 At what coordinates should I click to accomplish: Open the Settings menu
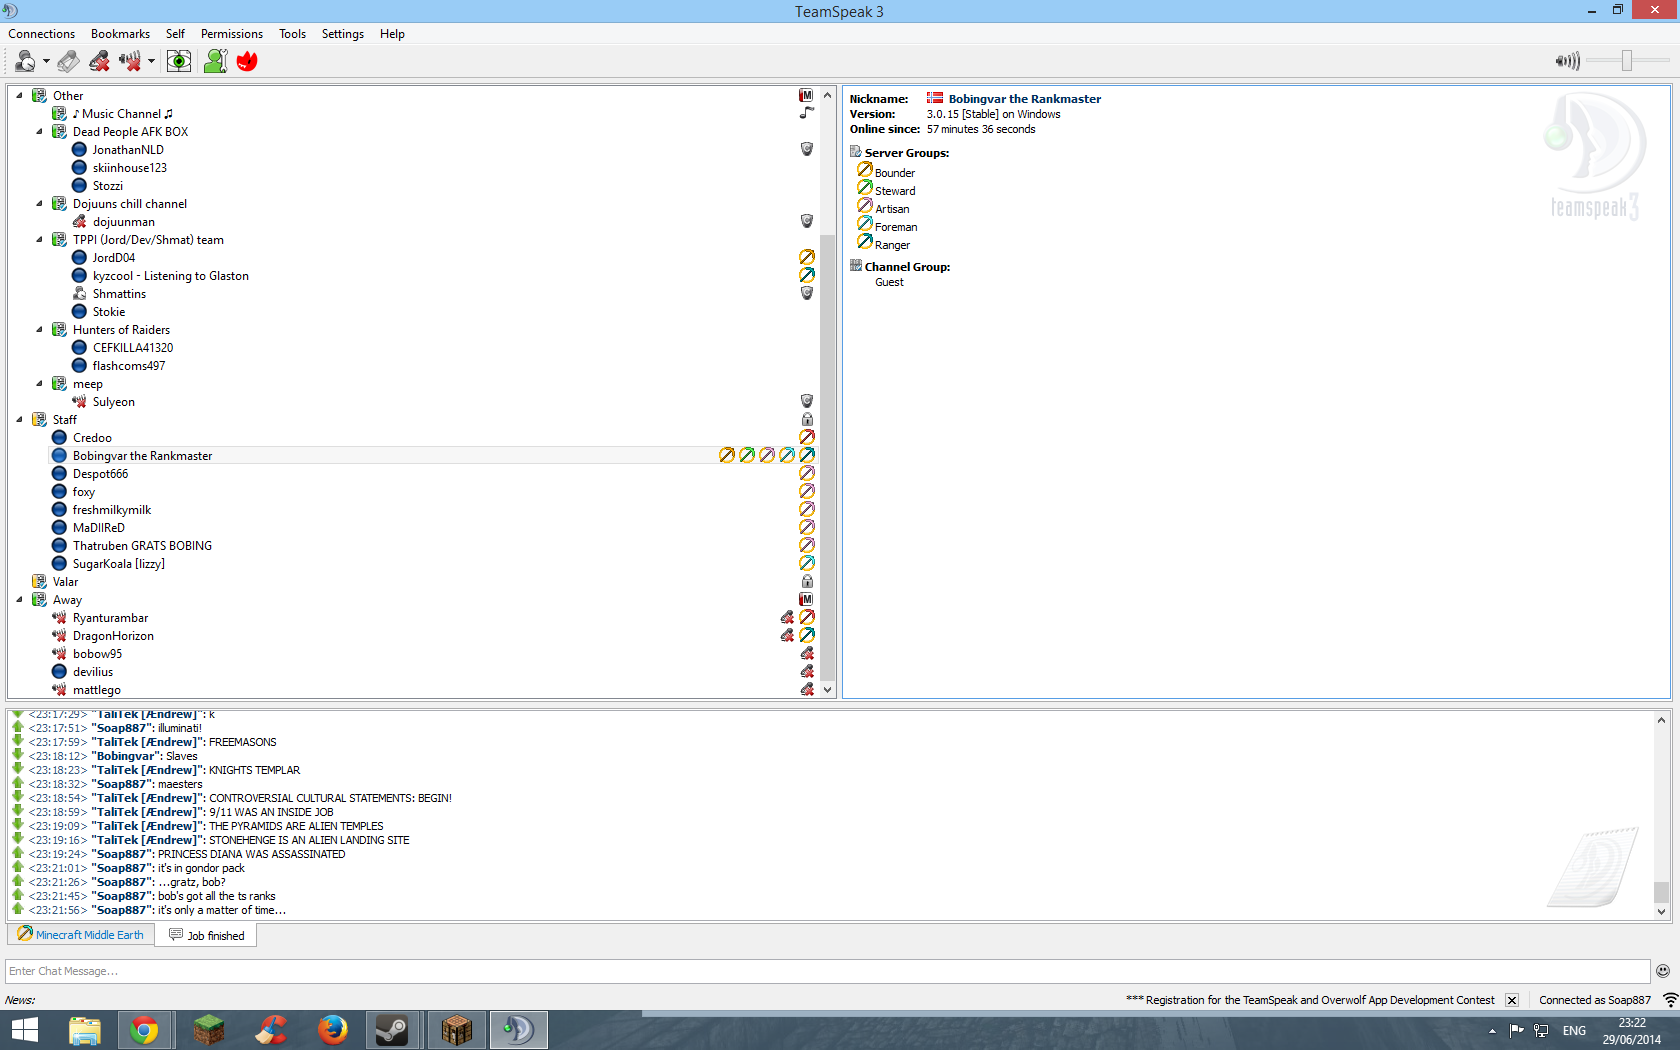click(343, 34)
